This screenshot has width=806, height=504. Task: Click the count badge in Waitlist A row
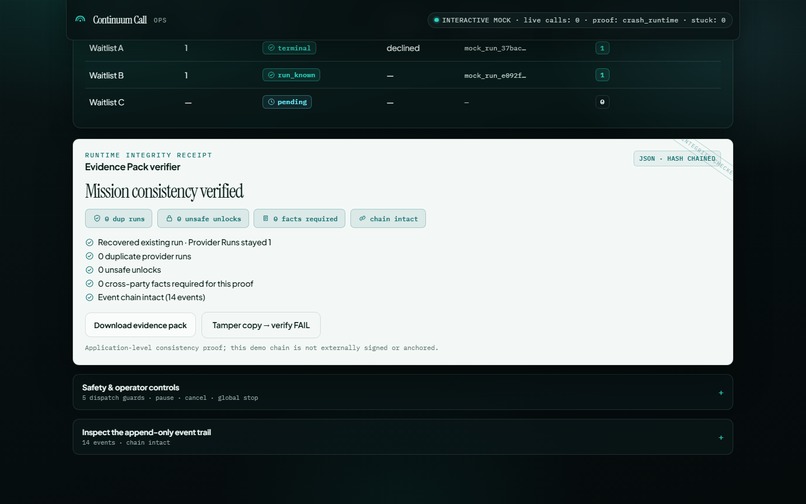tap(602, 48)
